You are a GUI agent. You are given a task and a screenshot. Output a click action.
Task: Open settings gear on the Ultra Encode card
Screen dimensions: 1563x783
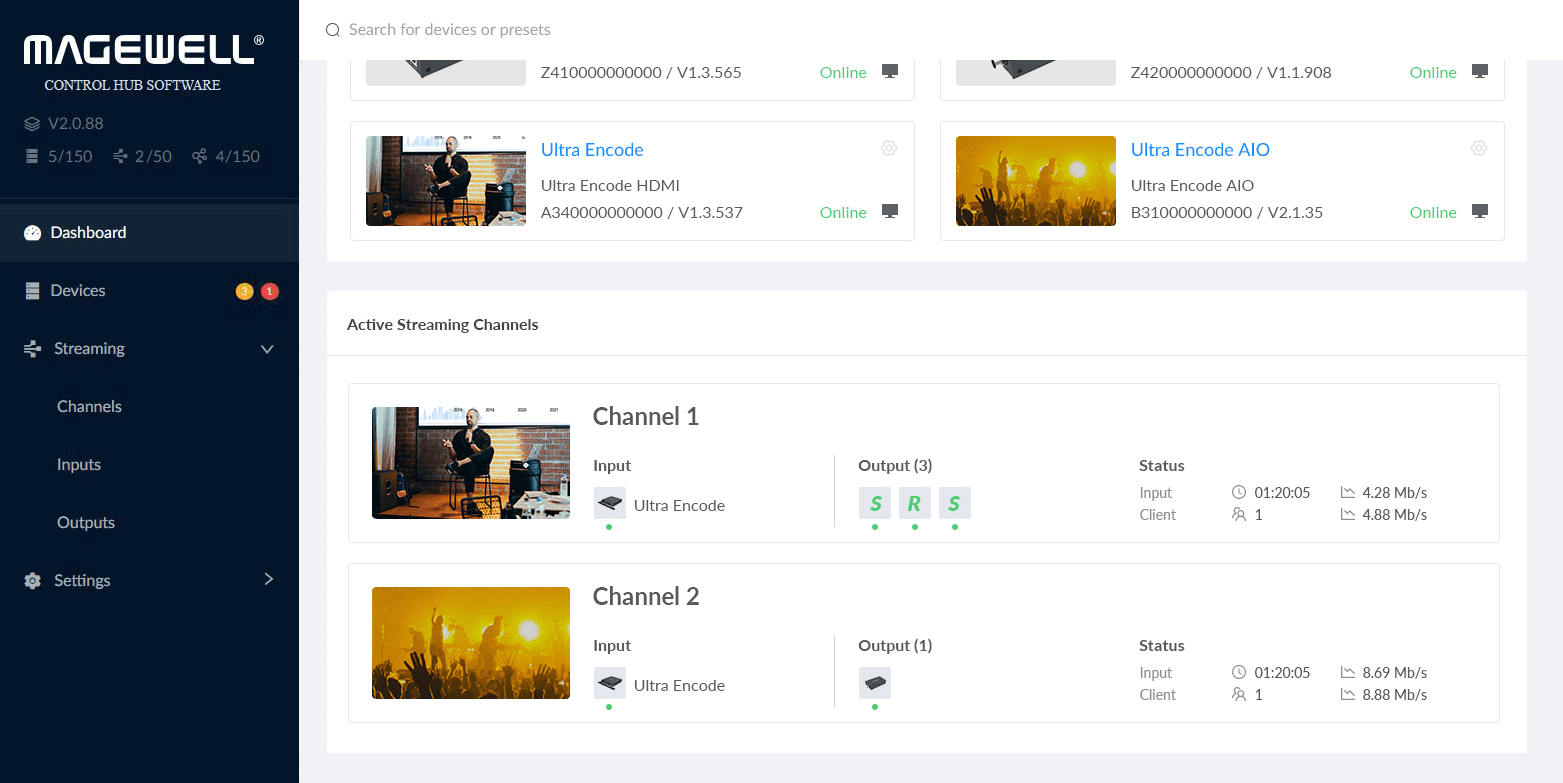pyautogui.click(x=889, y=148)
